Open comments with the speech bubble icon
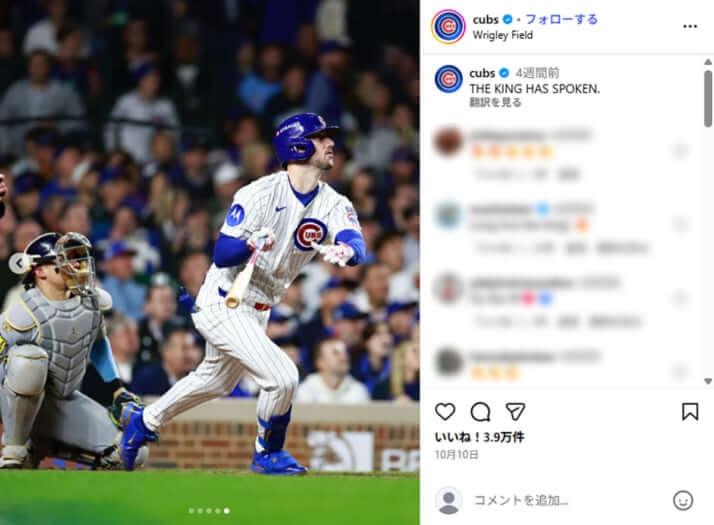Viewport: 714px width, 525px height. [480, 412]
